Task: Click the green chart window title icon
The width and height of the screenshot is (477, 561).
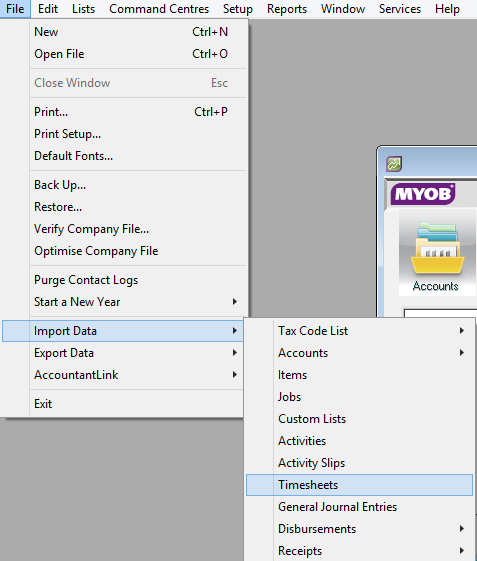Action: coord(394,164)
